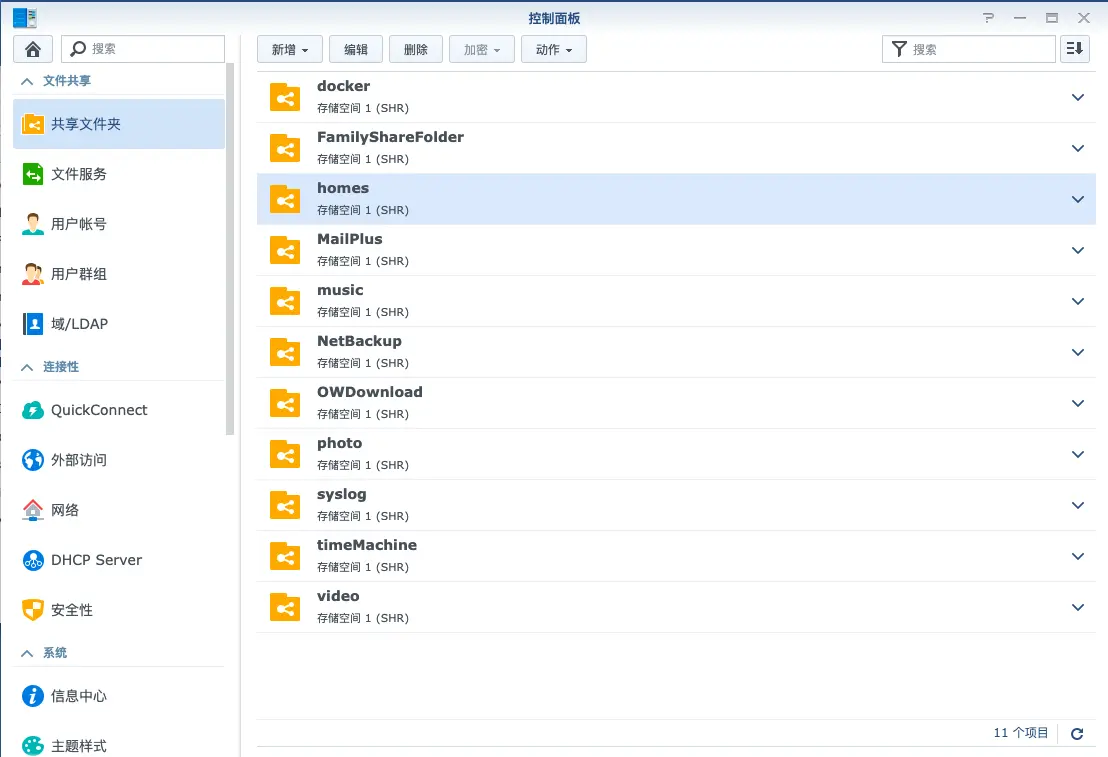Select the MailPlus folder name
The image size is (1108, 757).
coord(350,239)
